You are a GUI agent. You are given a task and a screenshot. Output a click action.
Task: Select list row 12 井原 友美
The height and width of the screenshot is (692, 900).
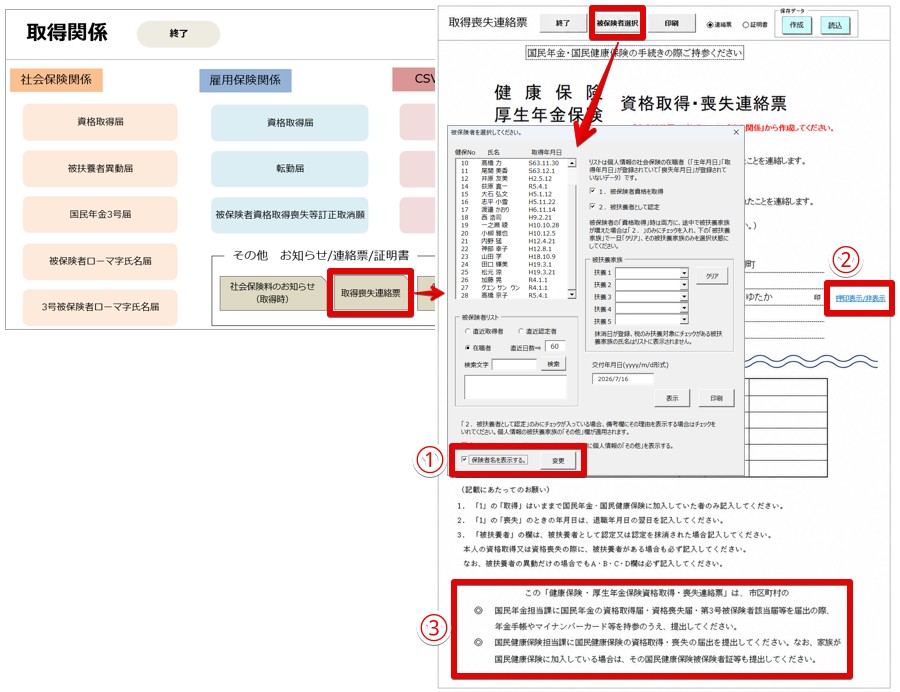click(511, 179)
